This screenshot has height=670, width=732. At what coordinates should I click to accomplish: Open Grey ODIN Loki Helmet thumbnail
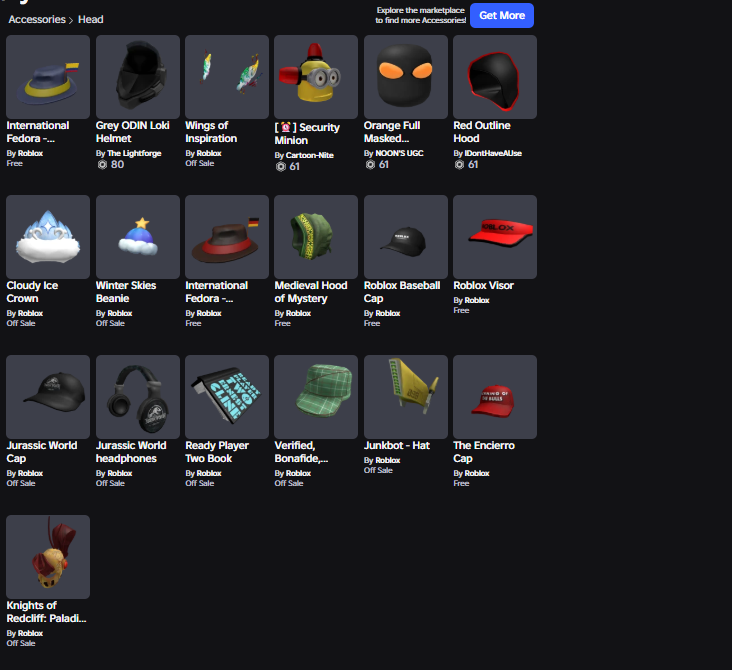point(138,77)
